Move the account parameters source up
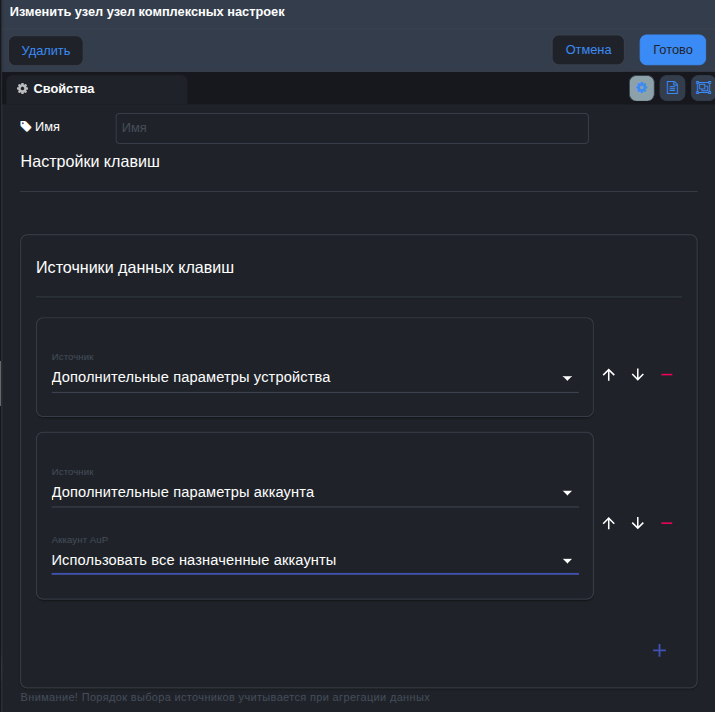The image size is (715, 712). pyautogui.click(x=609, y=524)
